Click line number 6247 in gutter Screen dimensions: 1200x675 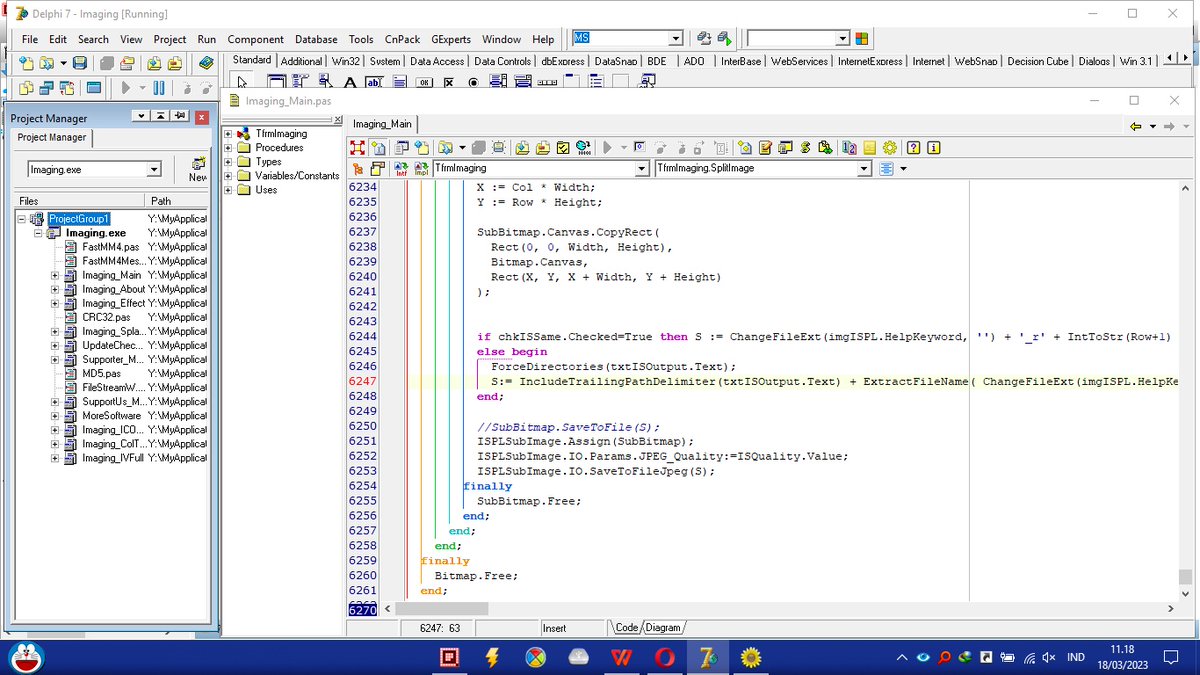(362, 382)
